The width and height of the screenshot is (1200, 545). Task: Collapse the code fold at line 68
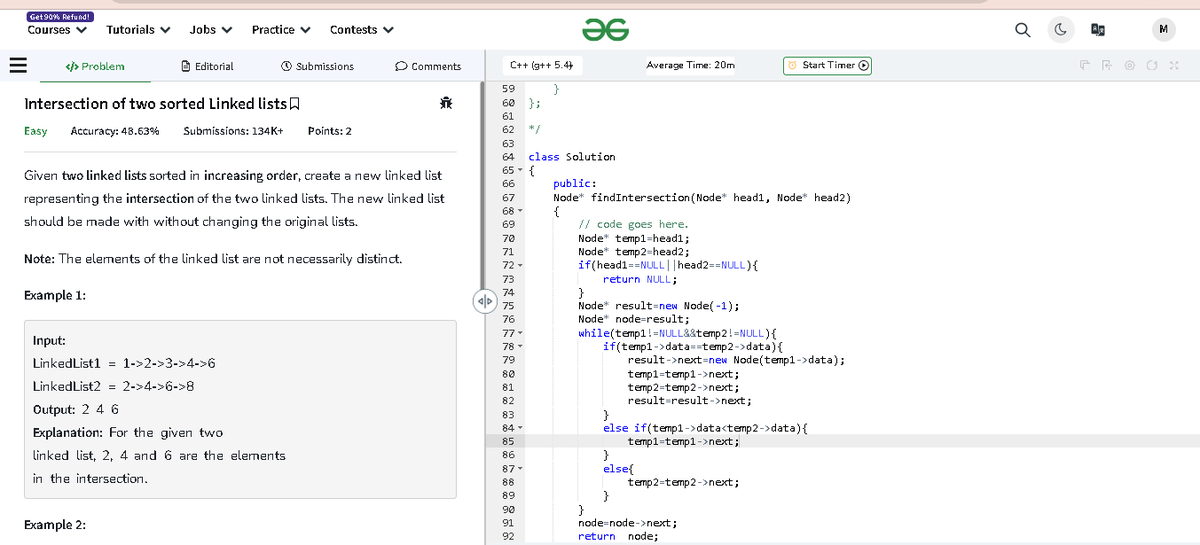pyautogui.click(x=521, y=212)
